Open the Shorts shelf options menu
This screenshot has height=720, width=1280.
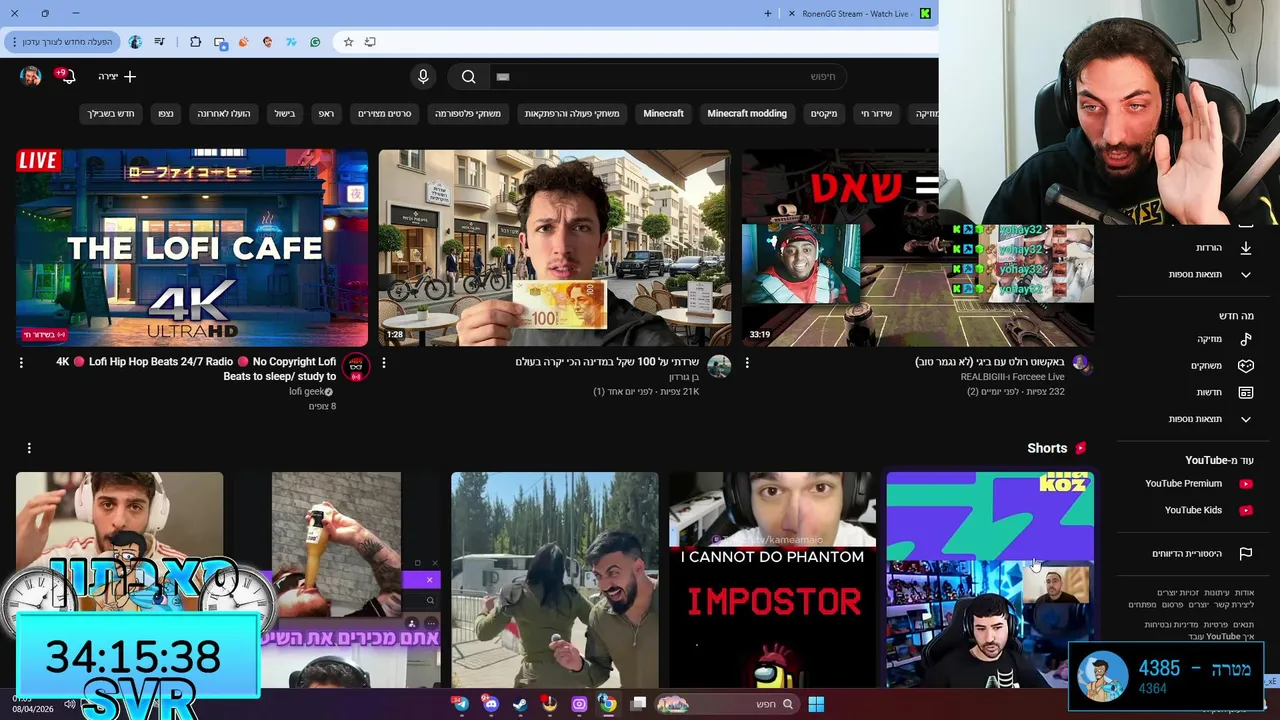(29, 448)
